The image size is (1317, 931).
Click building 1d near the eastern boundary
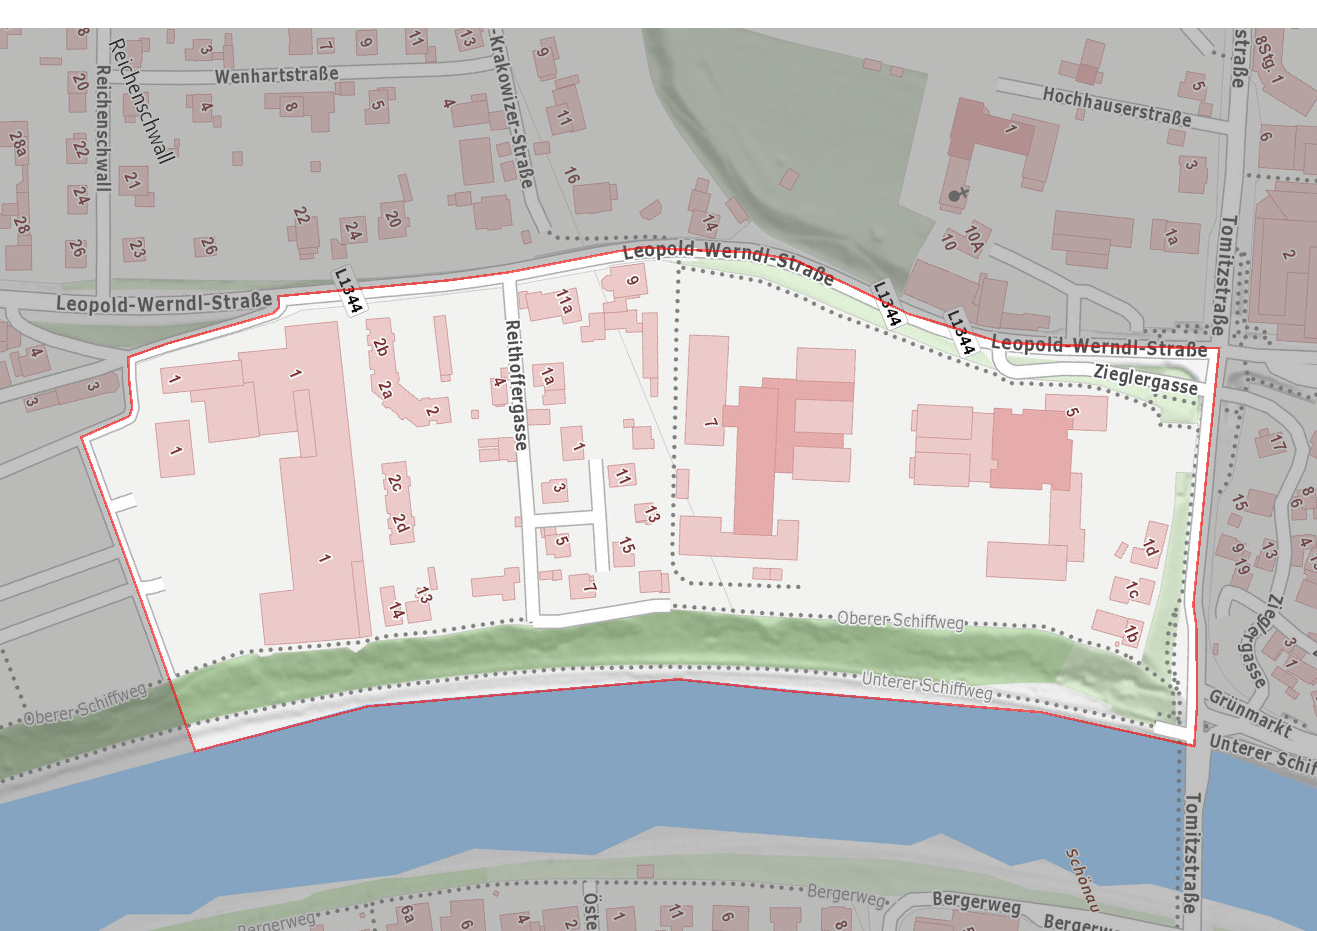pos(1150,548)
